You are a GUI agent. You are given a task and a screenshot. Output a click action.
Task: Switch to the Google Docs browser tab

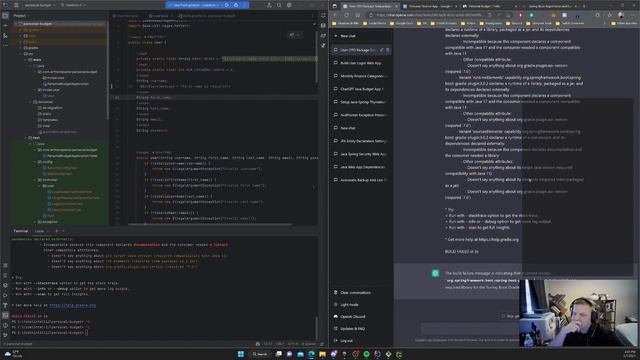(x=430, y=6)
